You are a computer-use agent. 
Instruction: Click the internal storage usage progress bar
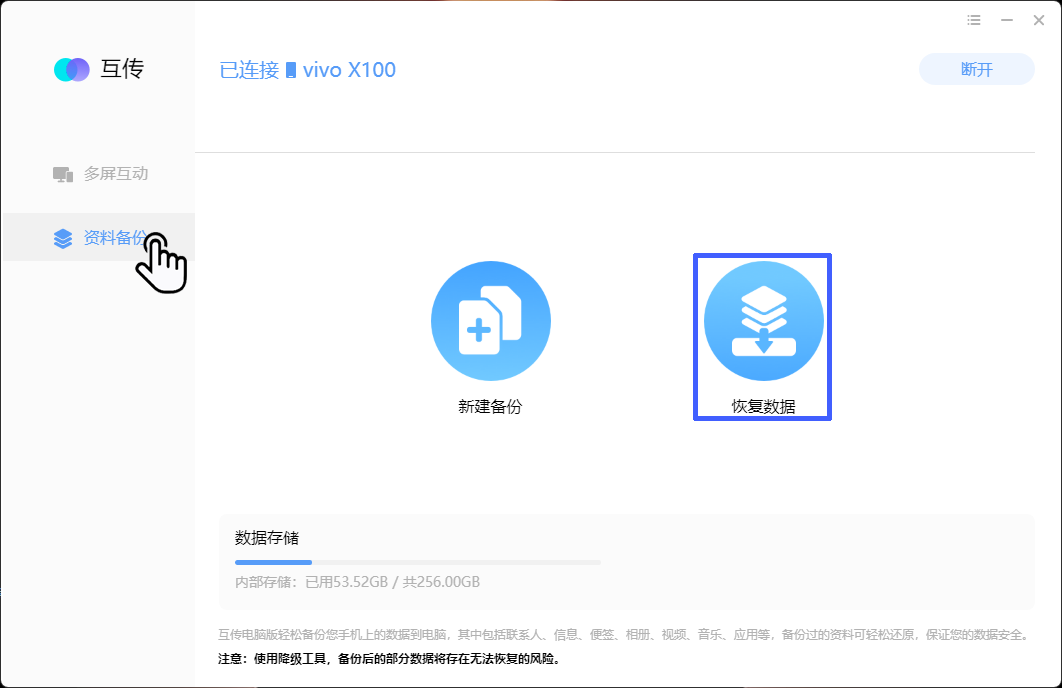coord(418,562)
